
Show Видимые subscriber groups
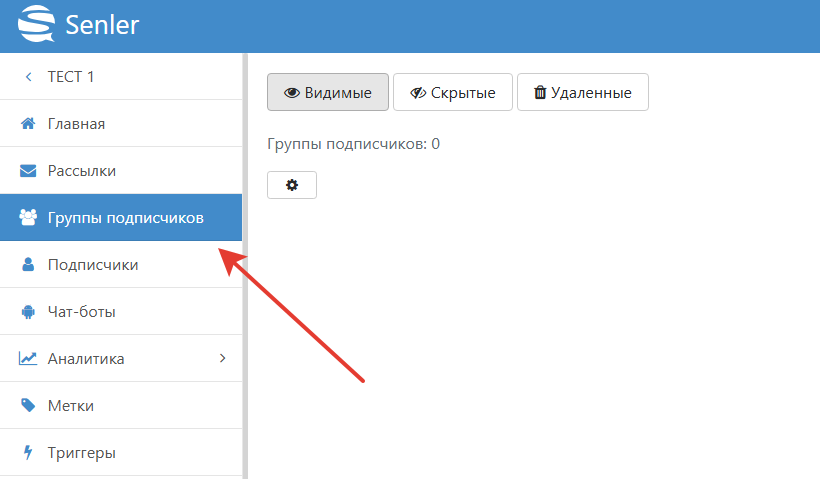tap(328, 92)
